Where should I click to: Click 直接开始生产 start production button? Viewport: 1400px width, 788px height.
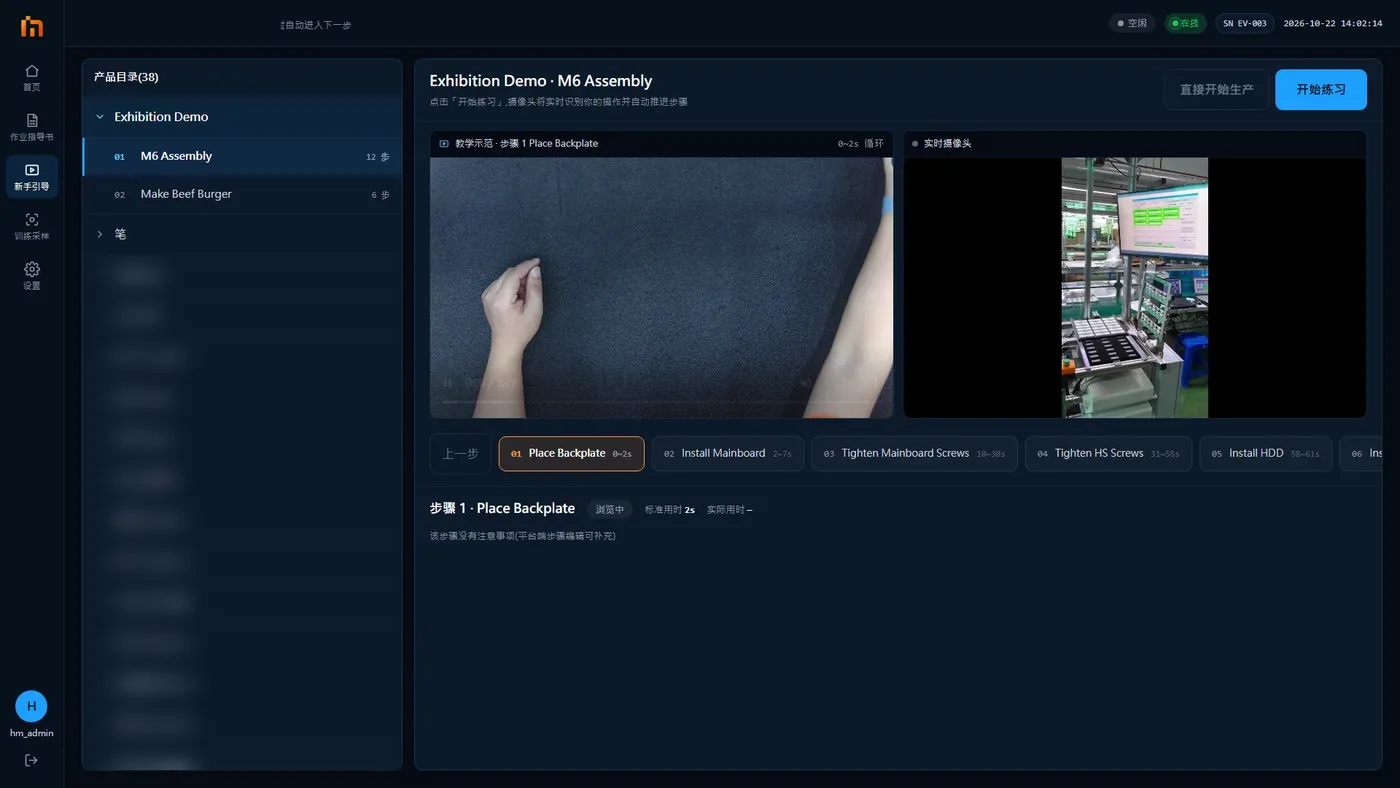coord(1216,89)
